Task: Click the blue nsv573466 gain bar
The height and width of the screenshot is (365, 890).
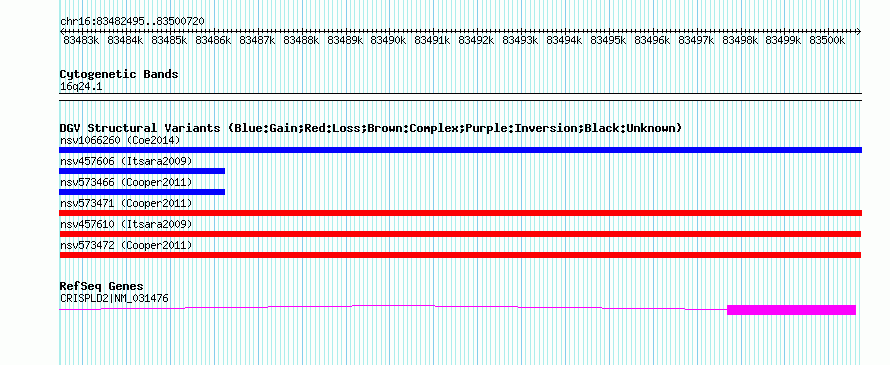Action: tap(142, 192)
